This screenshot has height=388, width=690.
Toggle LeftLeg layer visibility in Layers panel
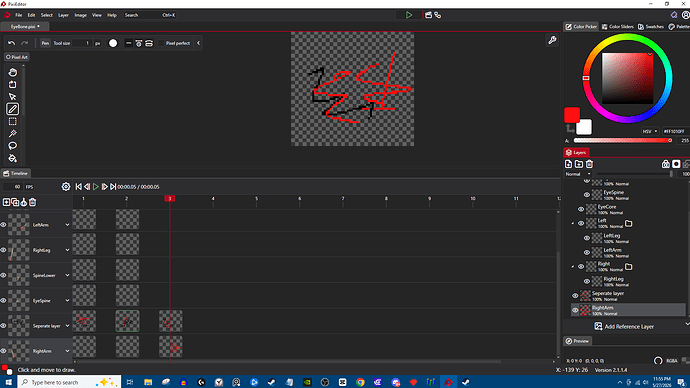tap(587, 238)
